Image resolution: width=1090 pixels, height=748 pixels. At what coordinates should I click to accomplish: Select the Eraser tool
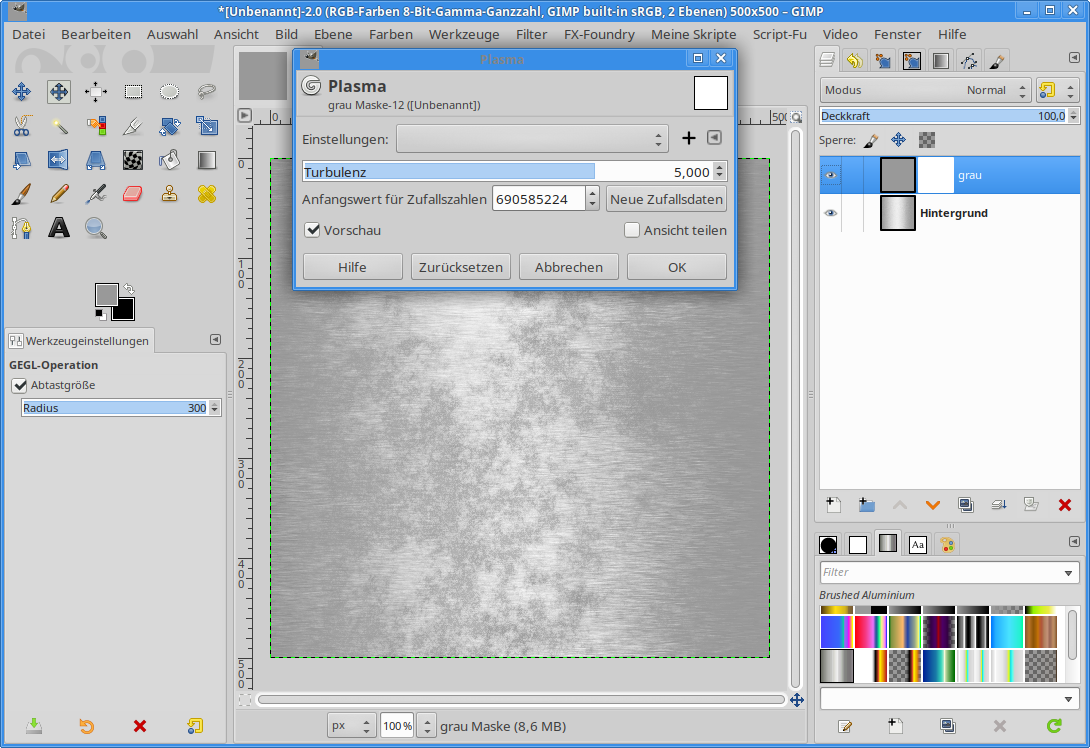click(133, 194)
